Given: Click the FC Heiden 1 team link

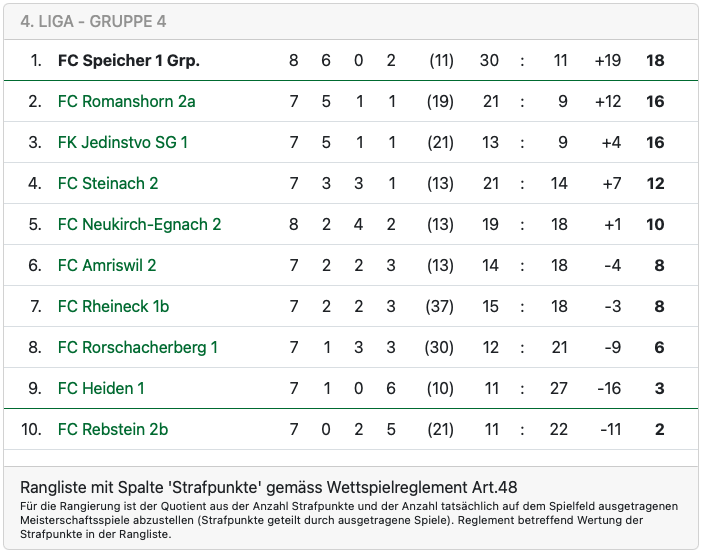Looking at the screenshot, I should tap(101, 388).
